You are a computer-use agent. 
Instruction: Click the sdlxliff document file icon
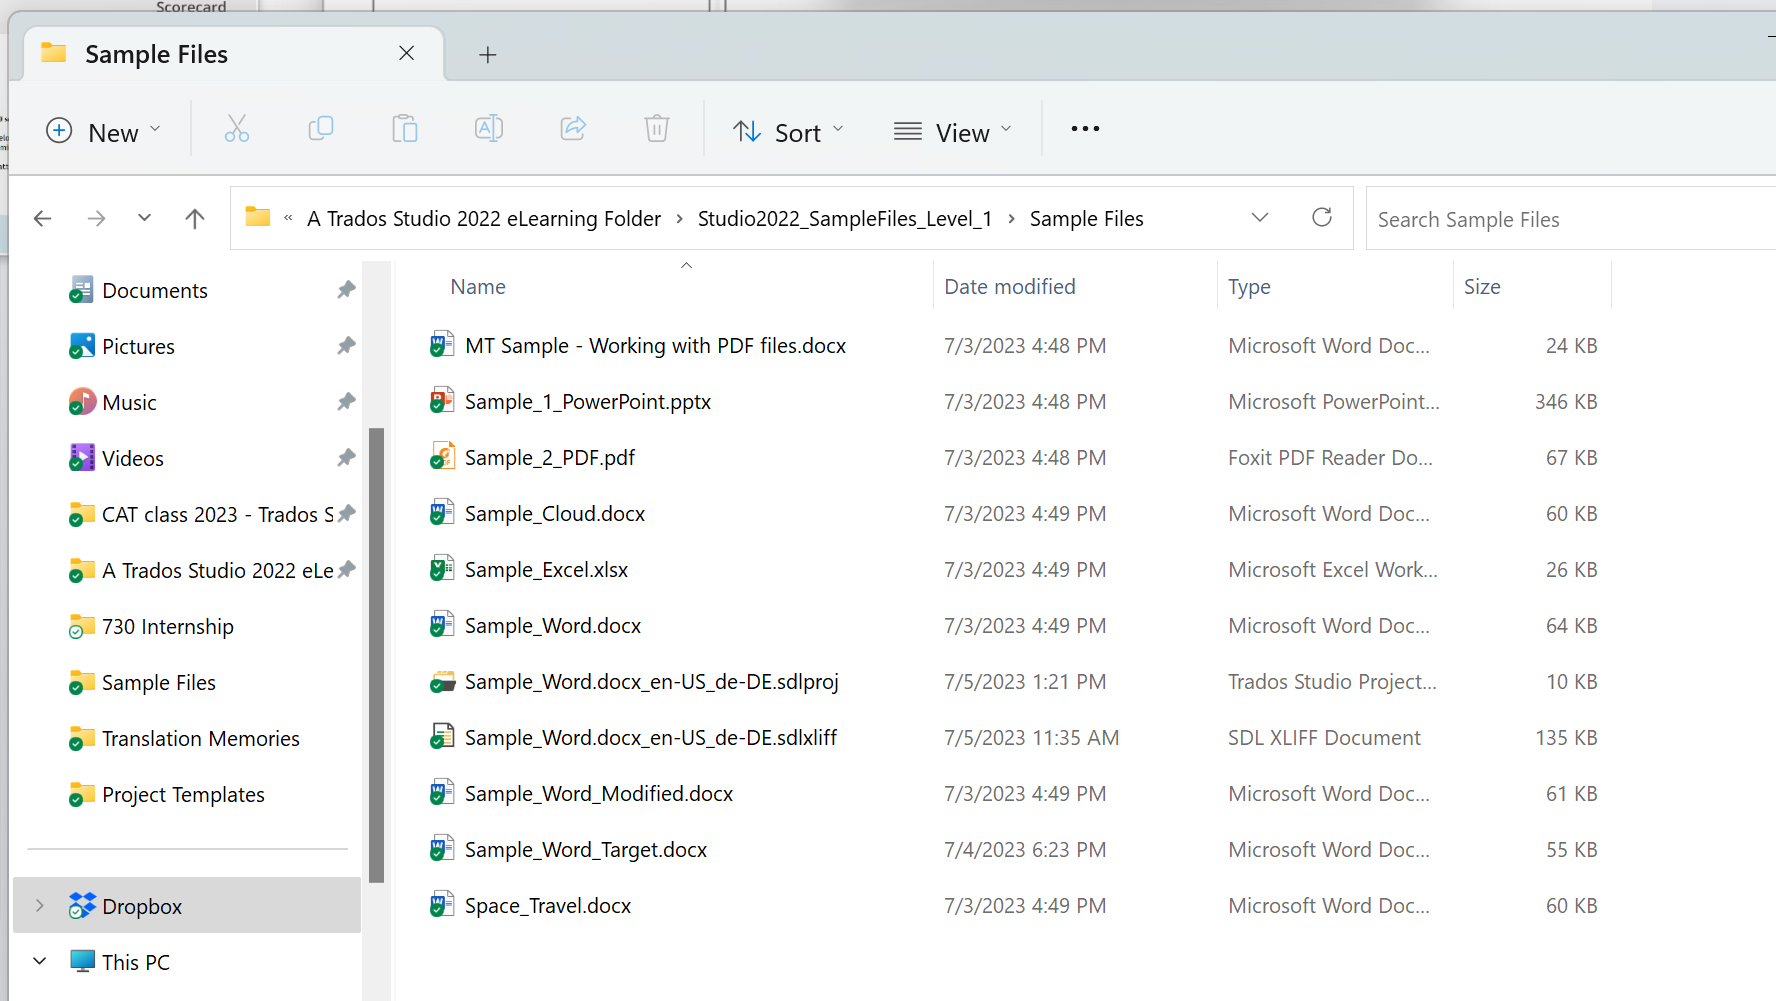click(442, 737)
